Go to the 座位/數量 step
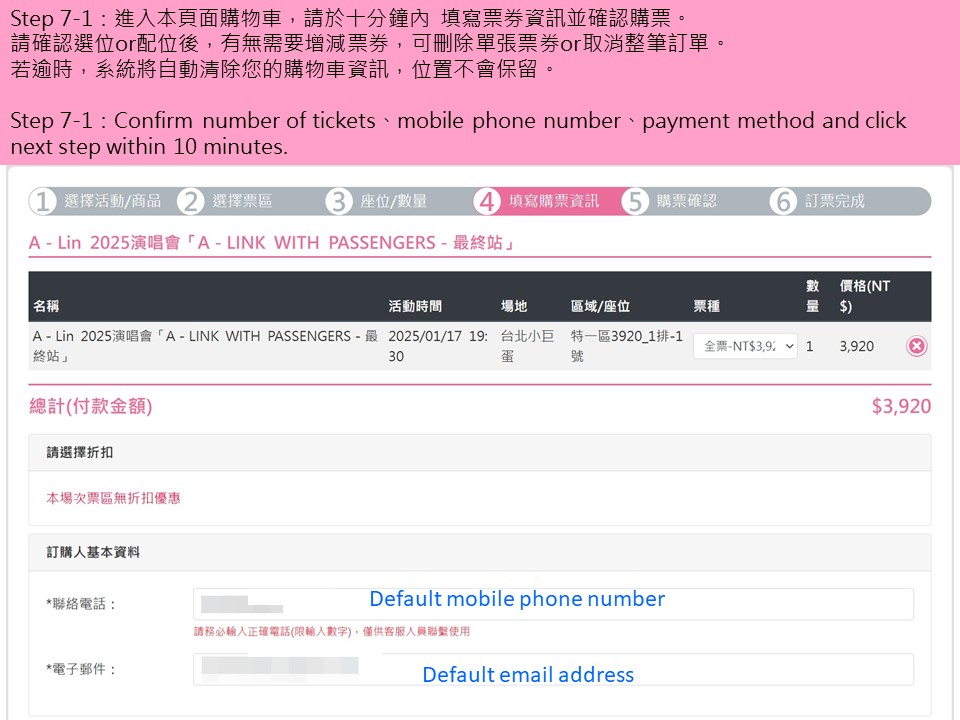 pos(394,201)
